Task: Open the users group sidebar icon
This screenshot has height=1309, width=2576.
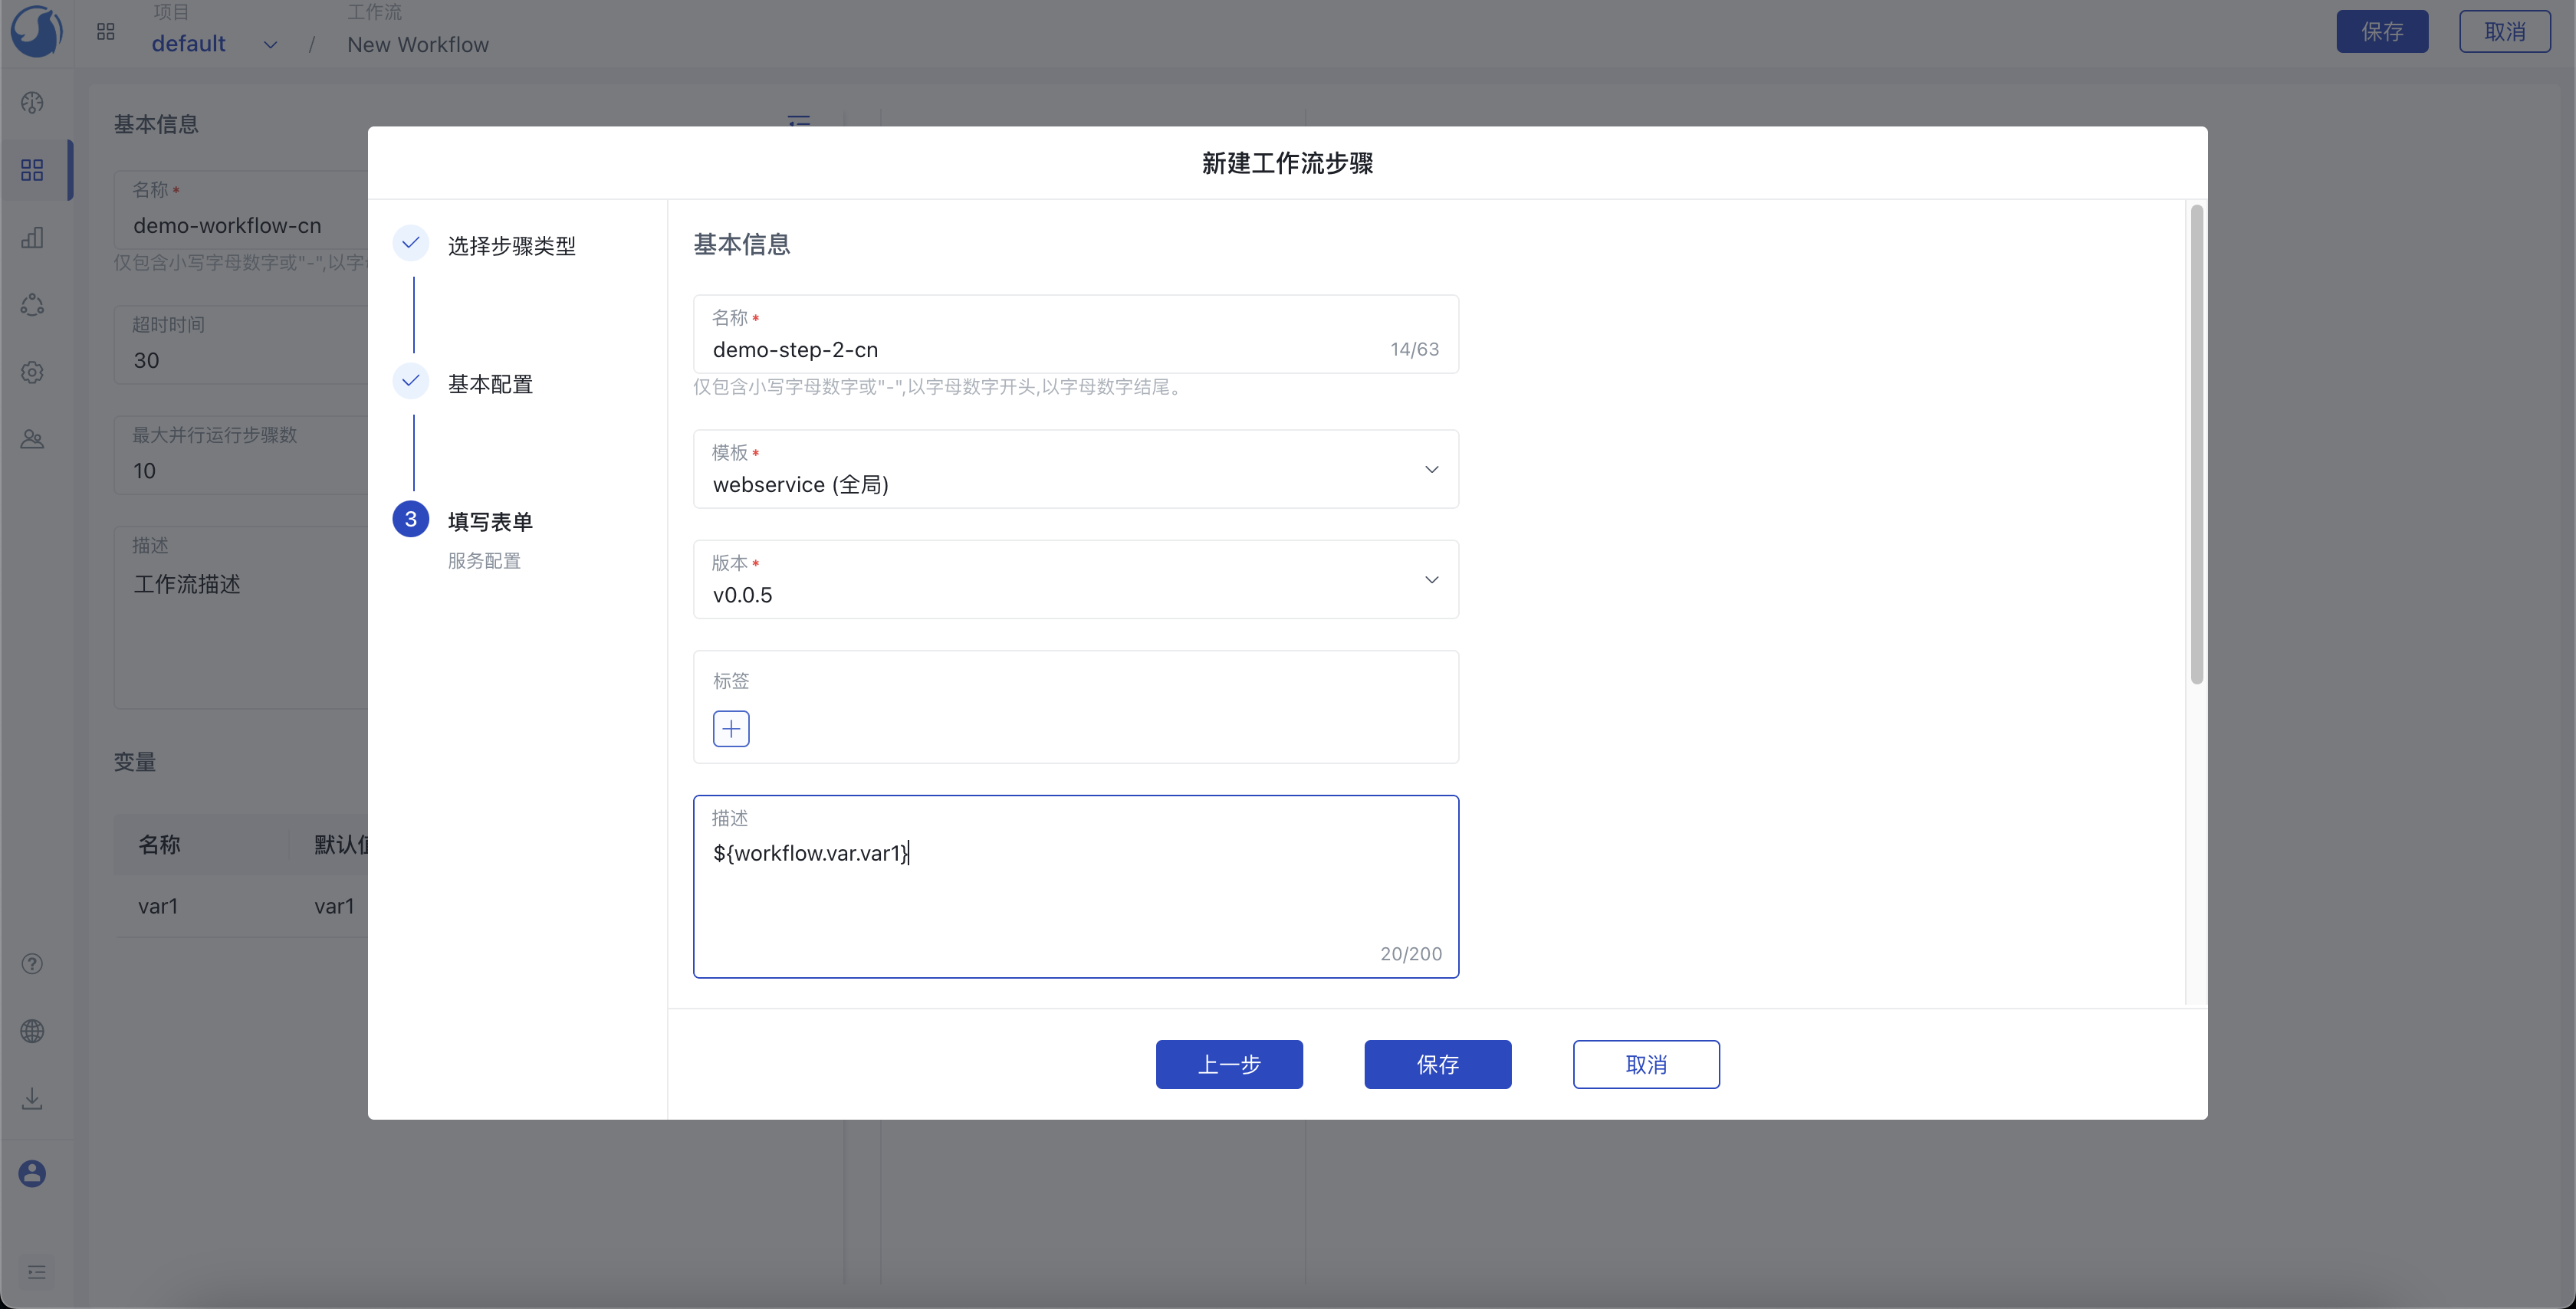Action: (32, 439)
